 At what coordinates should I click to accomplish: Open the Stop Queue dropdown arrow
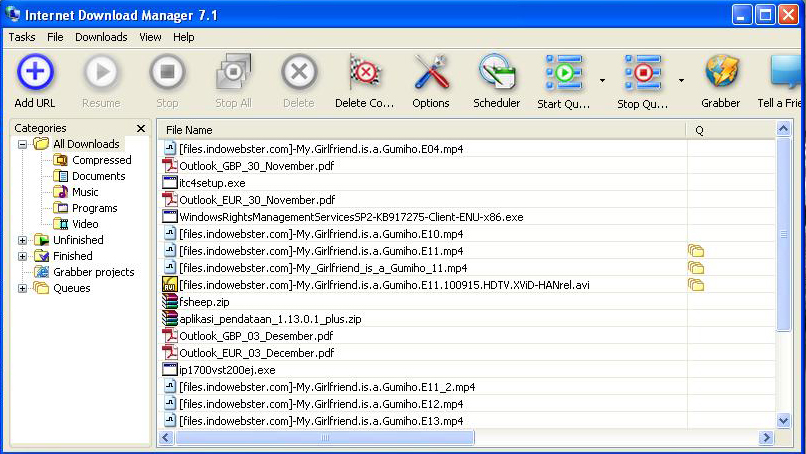point(681,80)
